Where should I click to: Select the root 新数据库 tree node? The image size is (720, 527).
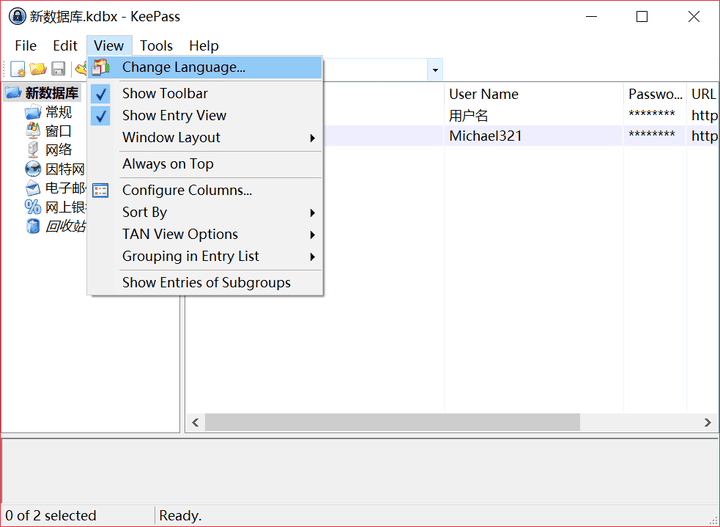coord(51,93)
